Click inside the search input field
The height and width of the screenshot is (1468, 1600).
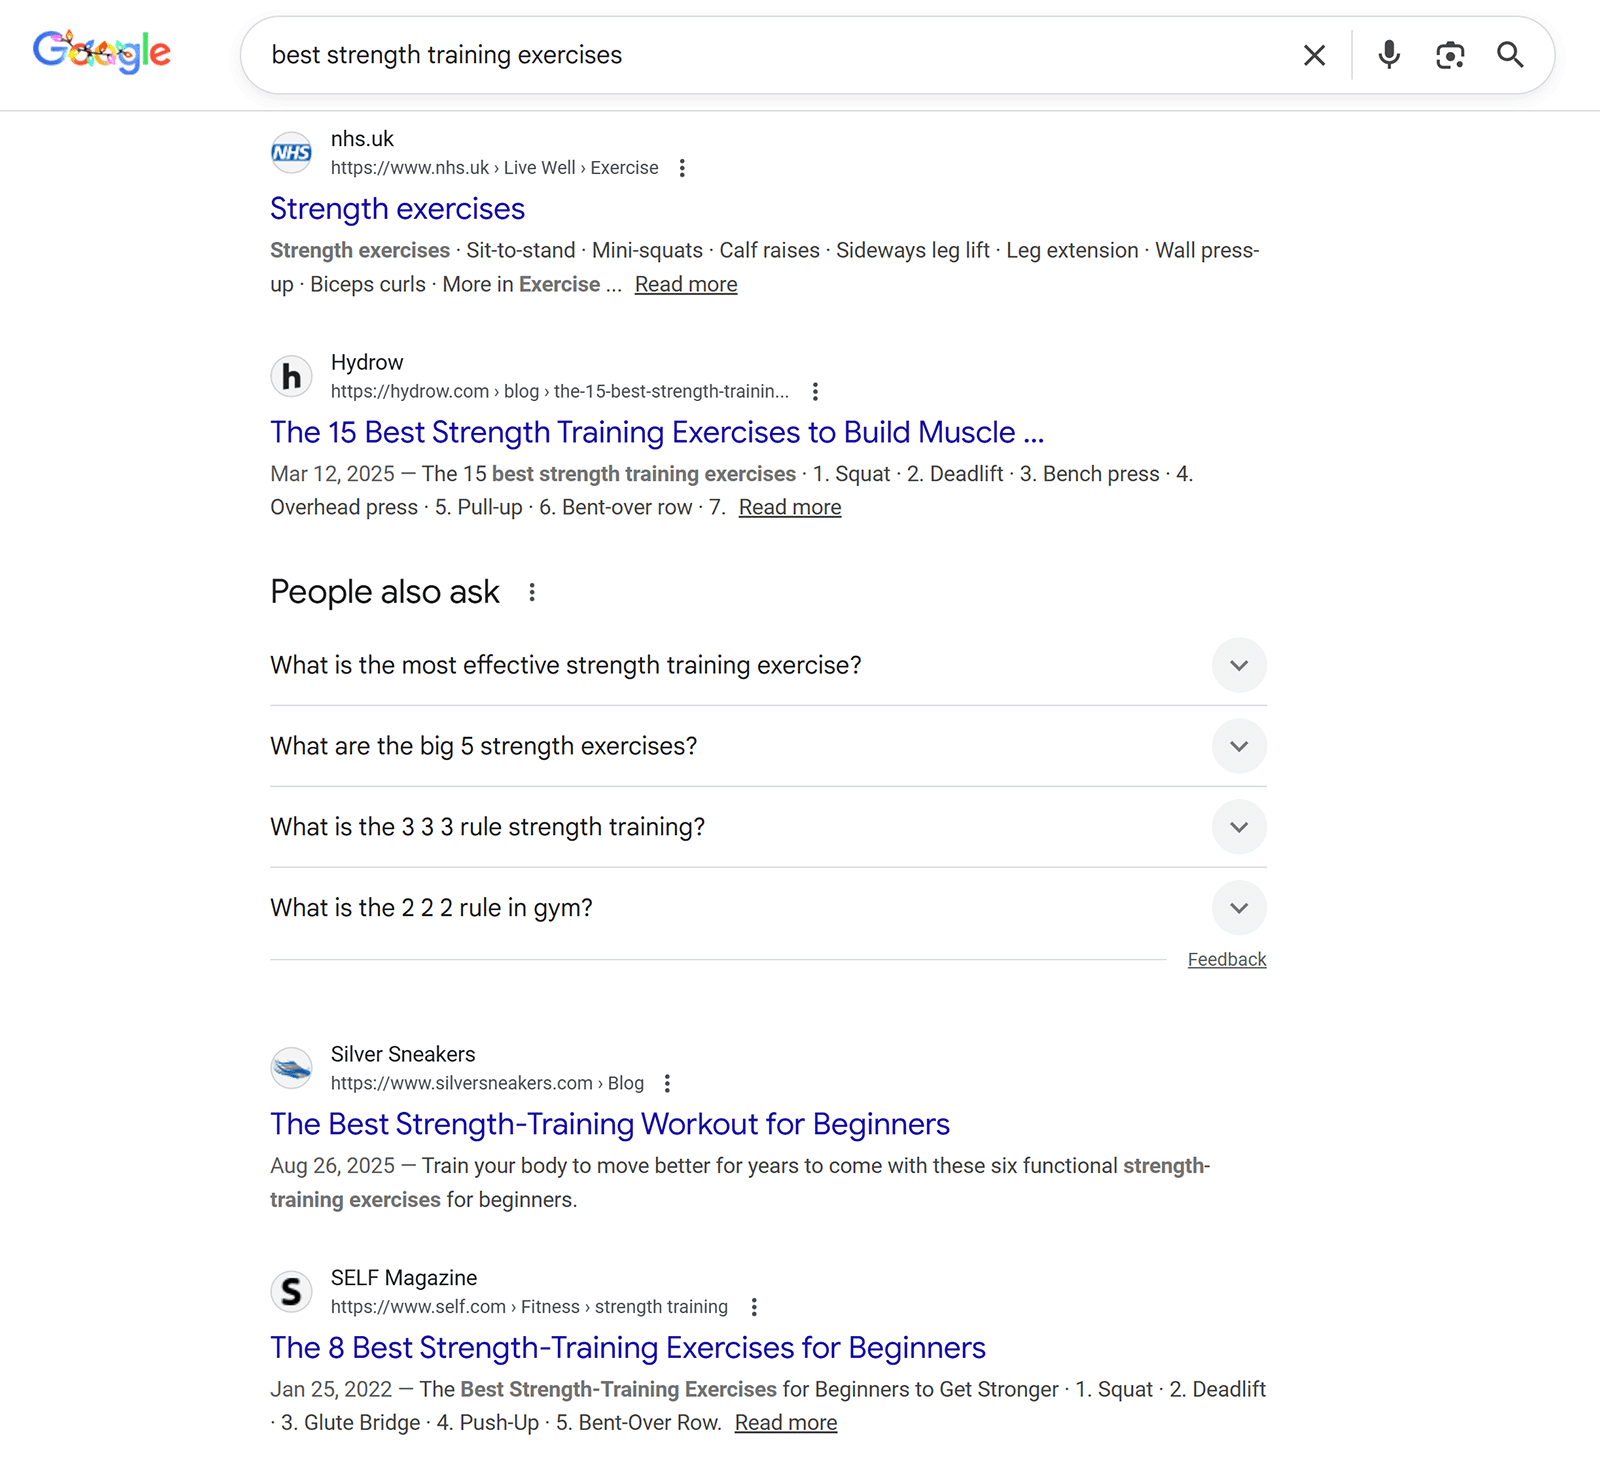tap(700, 55)
